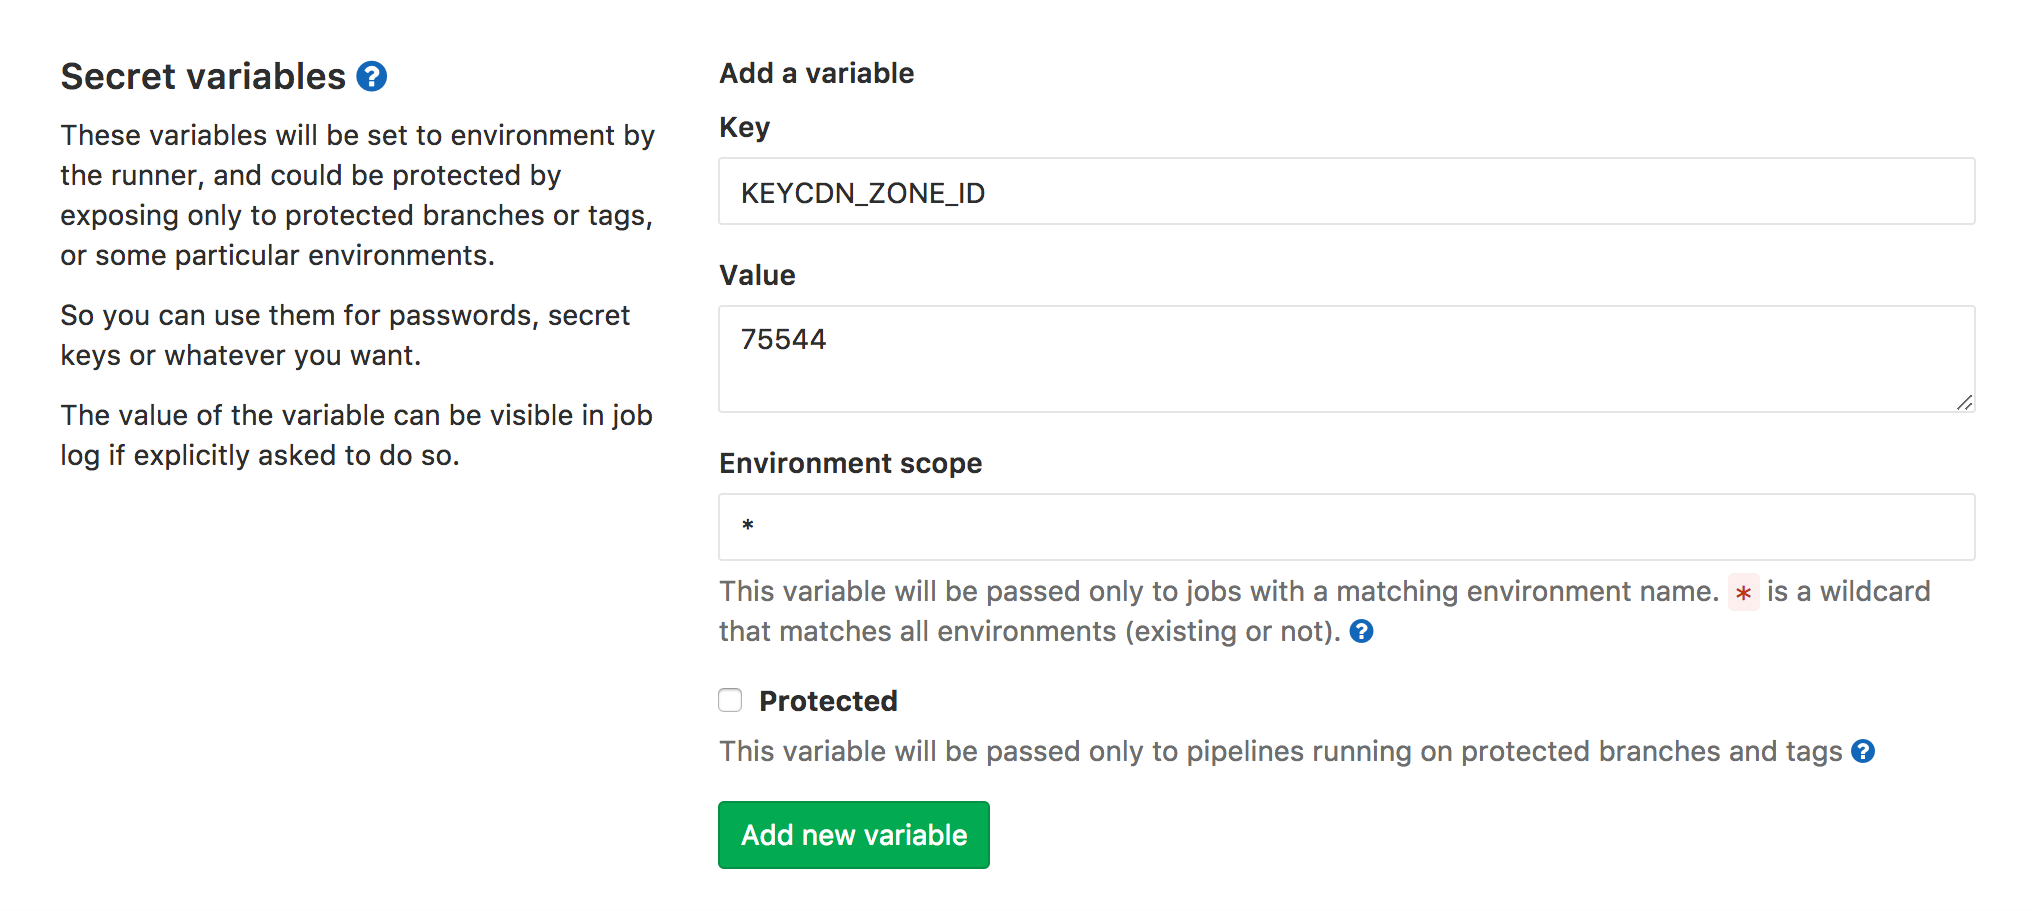Image resolution: width=2032 pixels, height=911 pixels.
Task: Select the wildcard indicator in the scope description
Action: tap(1743, 593)
